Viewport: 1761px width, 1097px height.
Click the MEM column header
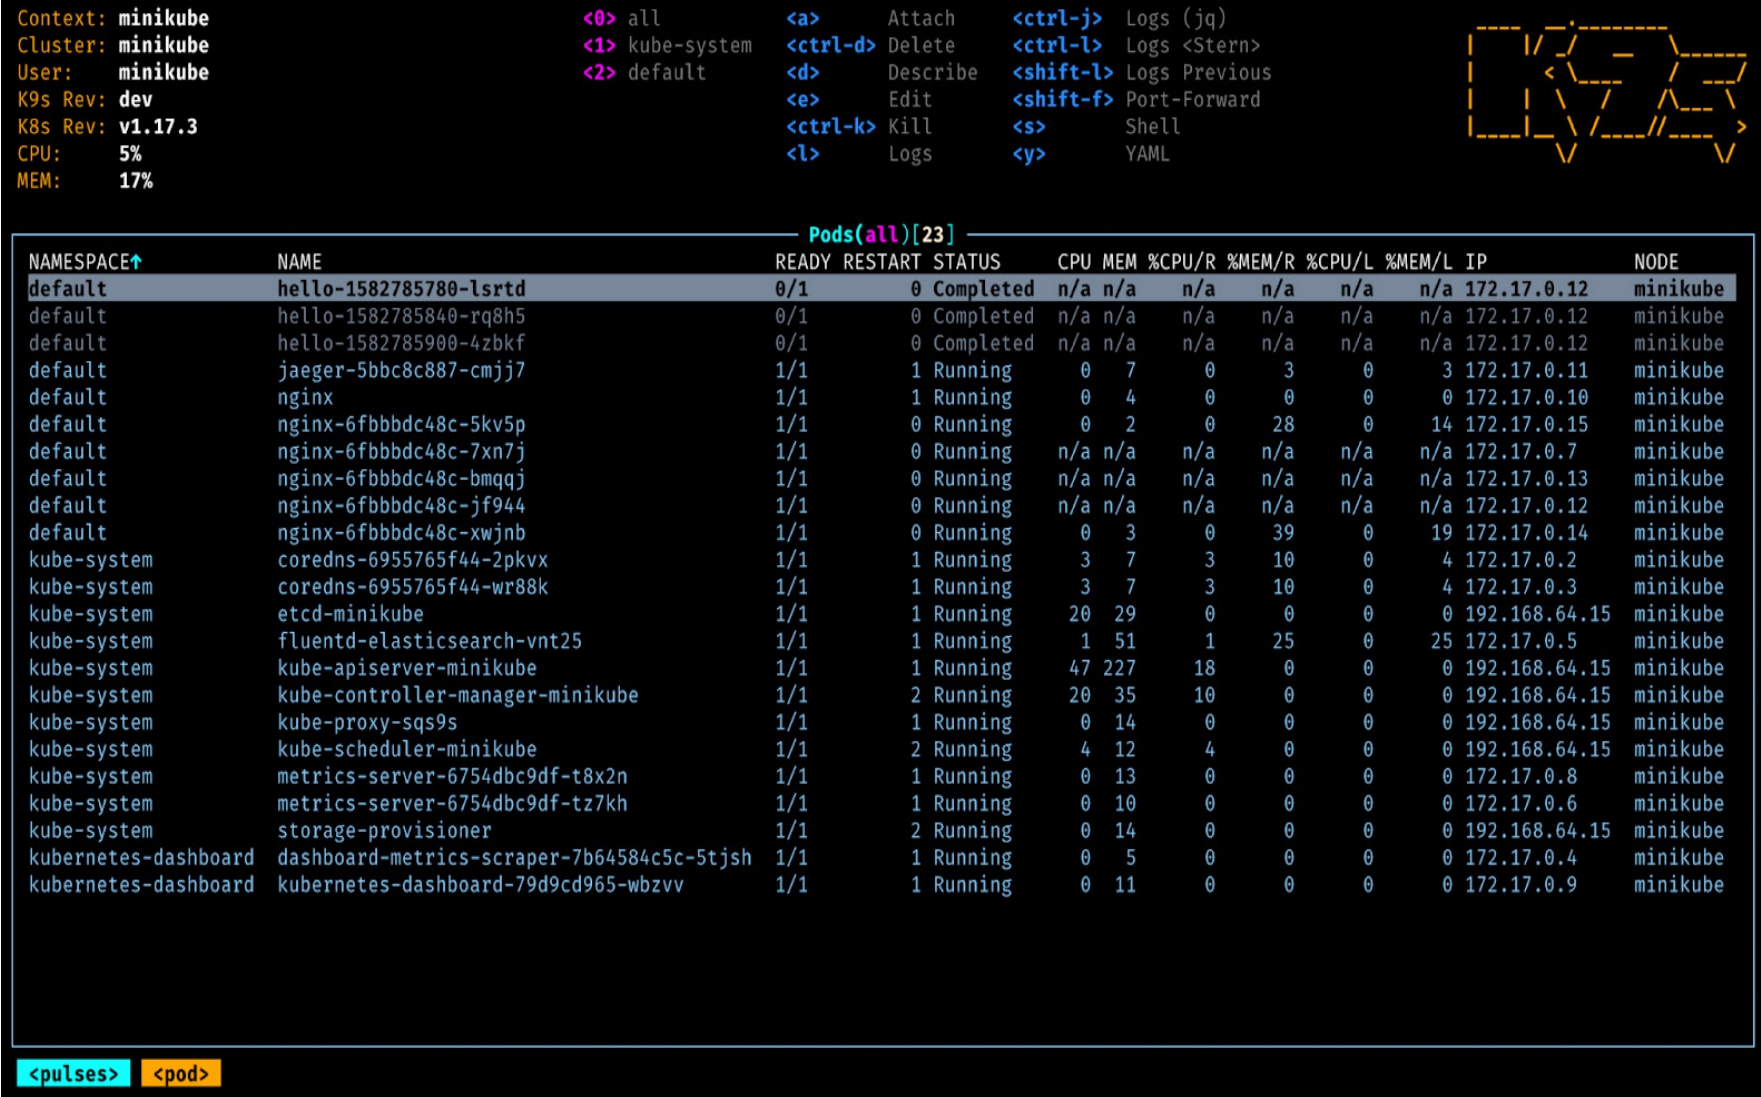point(1119,262)
